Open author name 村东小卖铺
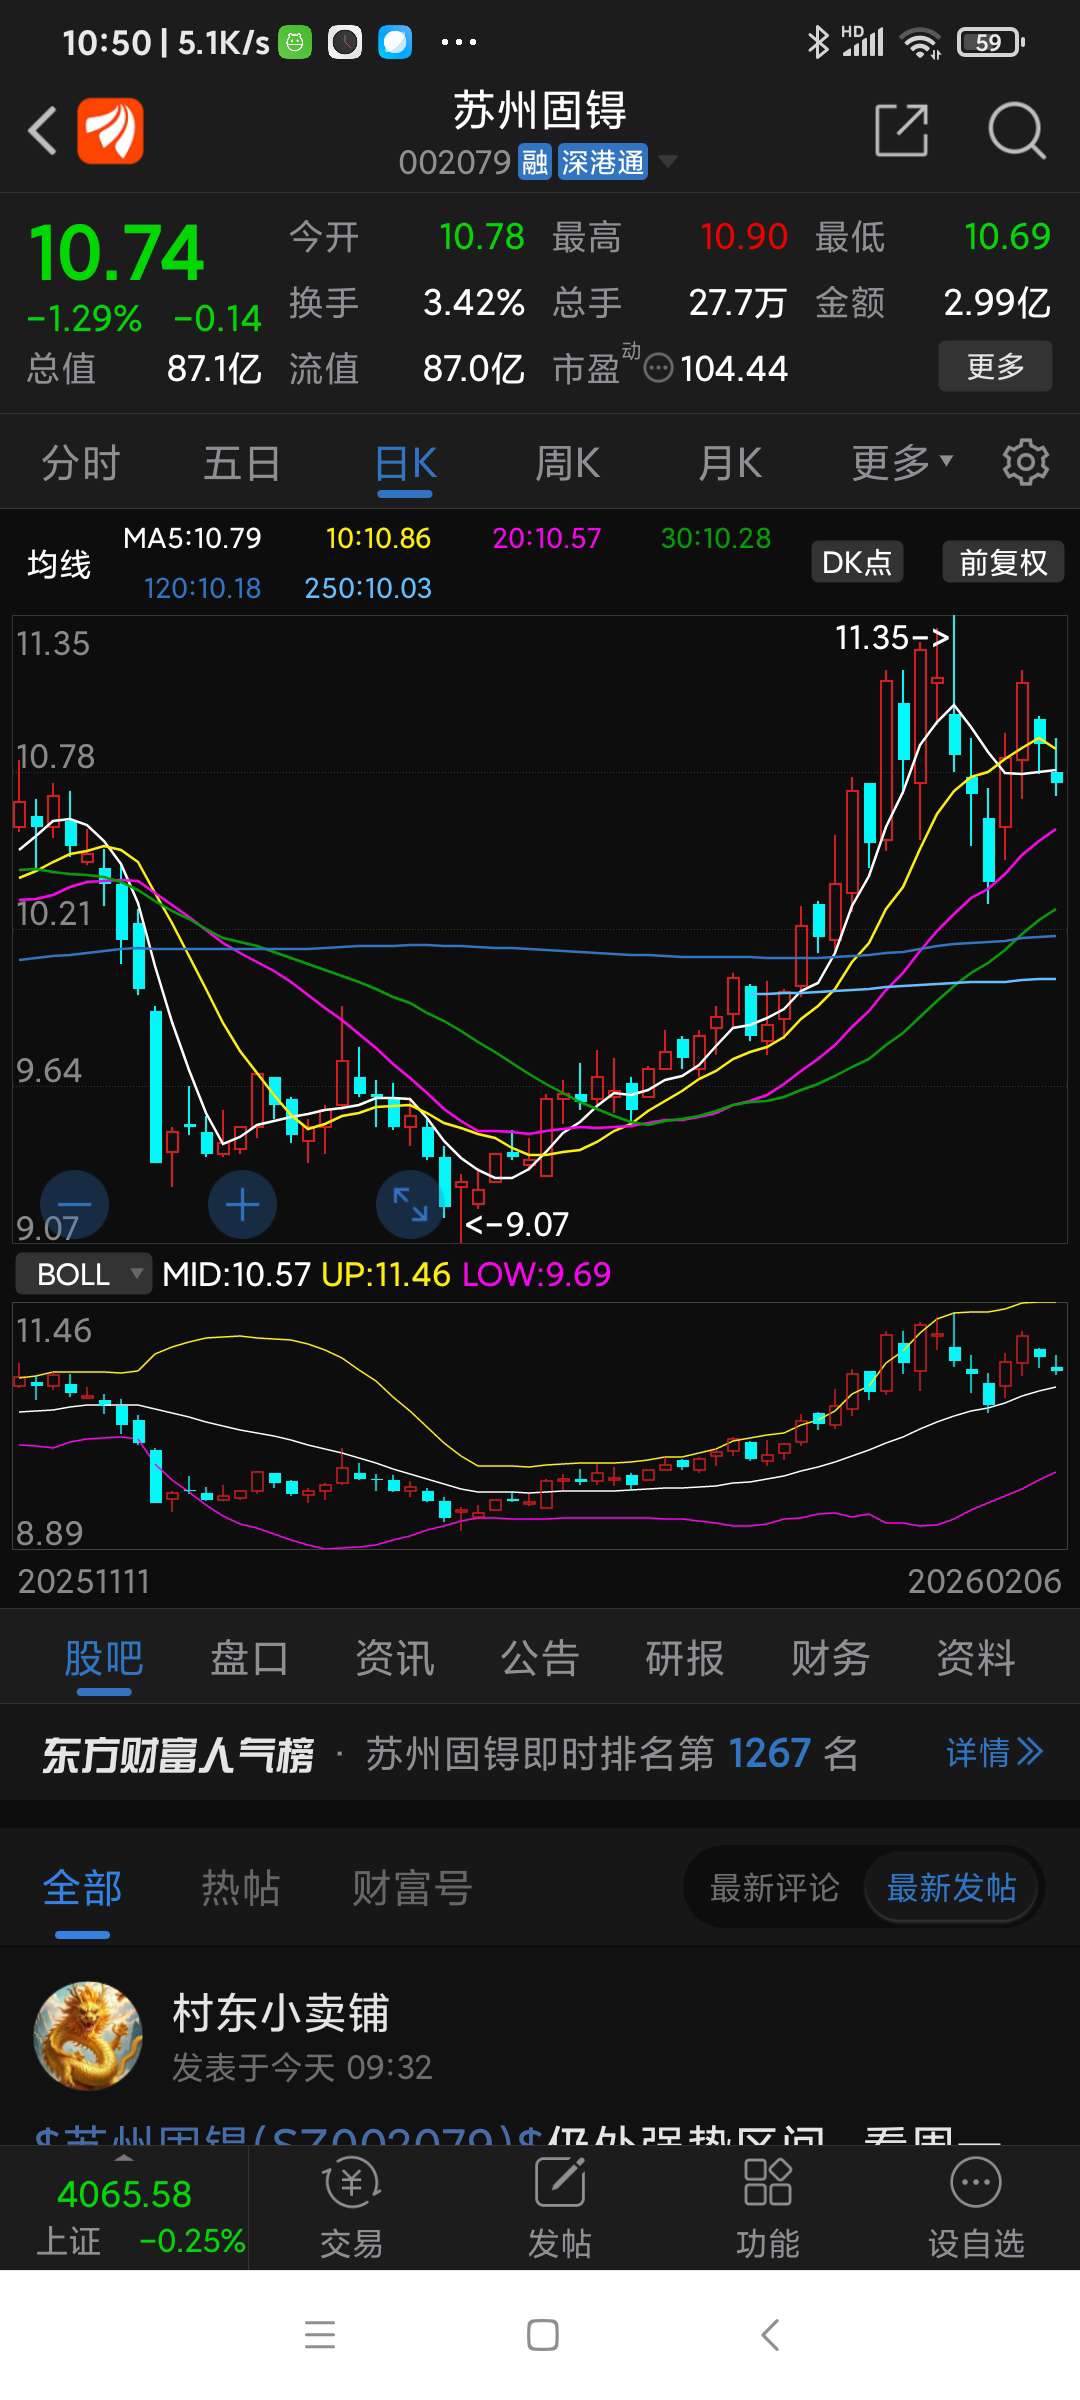Image resolution: width=1080 pixels, height=2400 pixels. click(x=280, y=2013)
